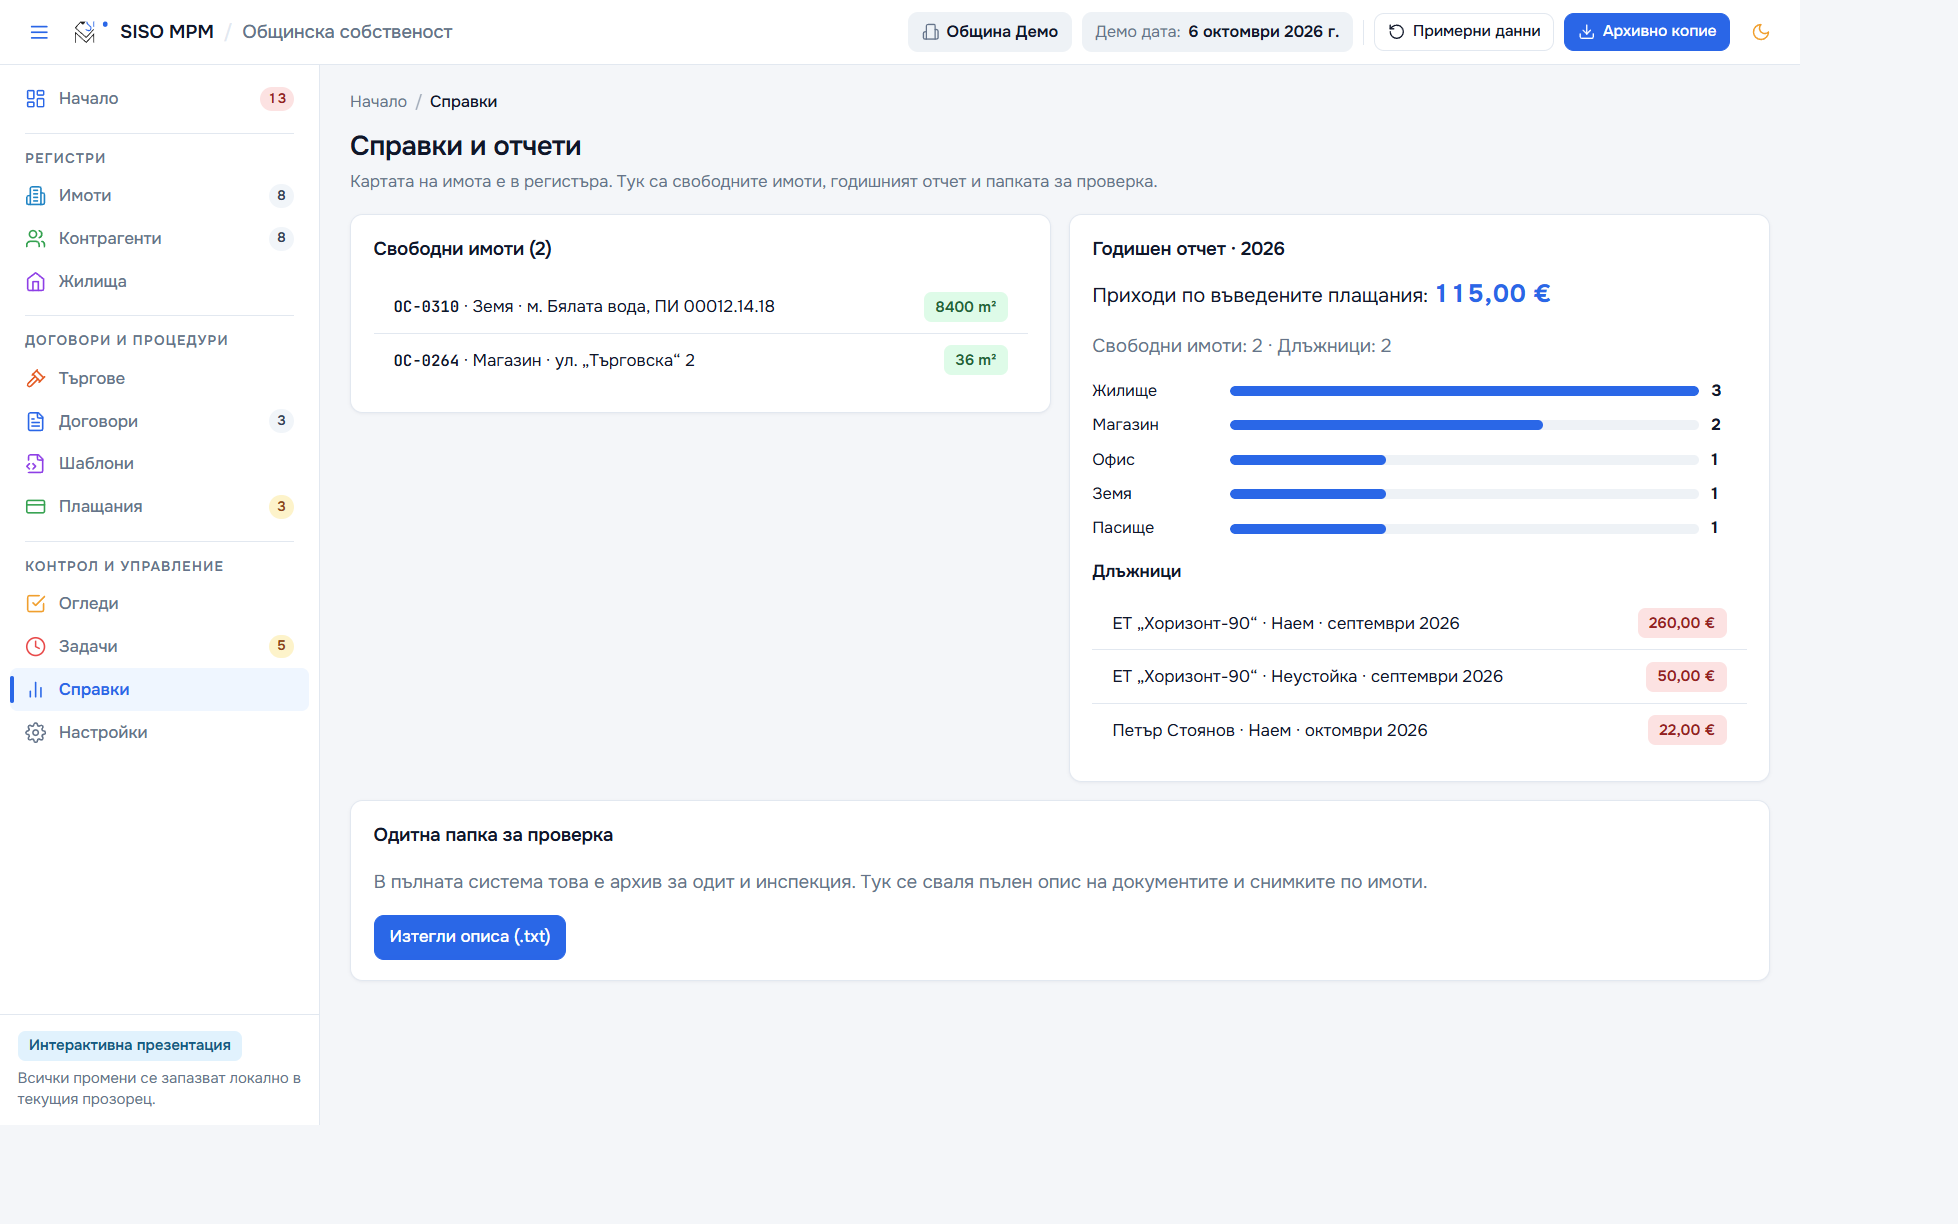Open Община Демо selector
The width and height of the screenshot is (1958, 1224).
[x=989, y=32]
